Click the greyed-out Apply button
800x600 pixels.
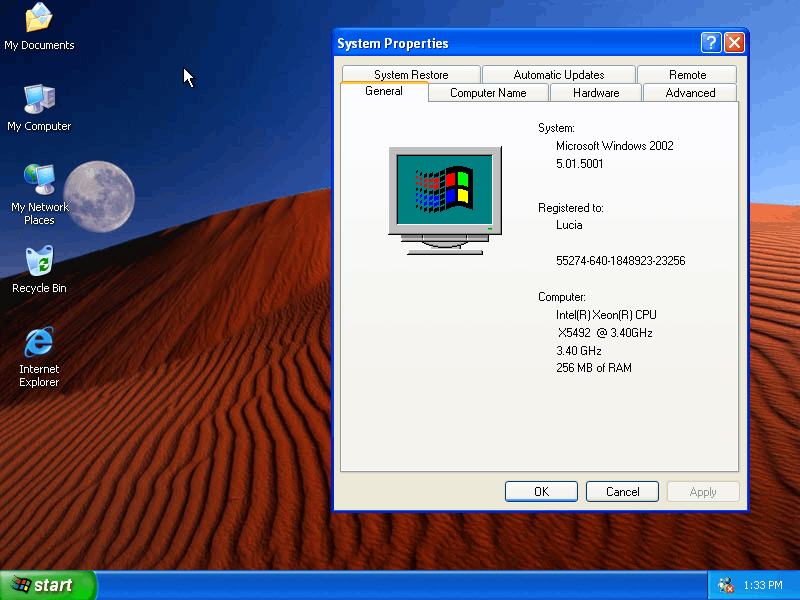click(x=703, y=491)
